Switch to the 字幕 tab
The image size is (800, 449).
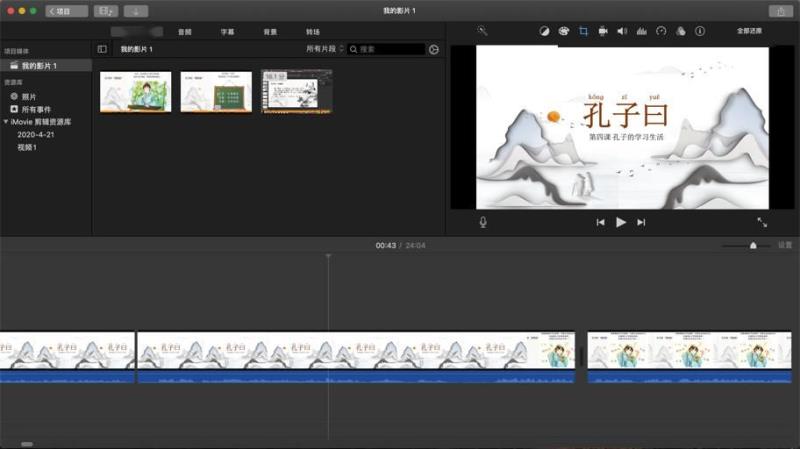[227, 32]
